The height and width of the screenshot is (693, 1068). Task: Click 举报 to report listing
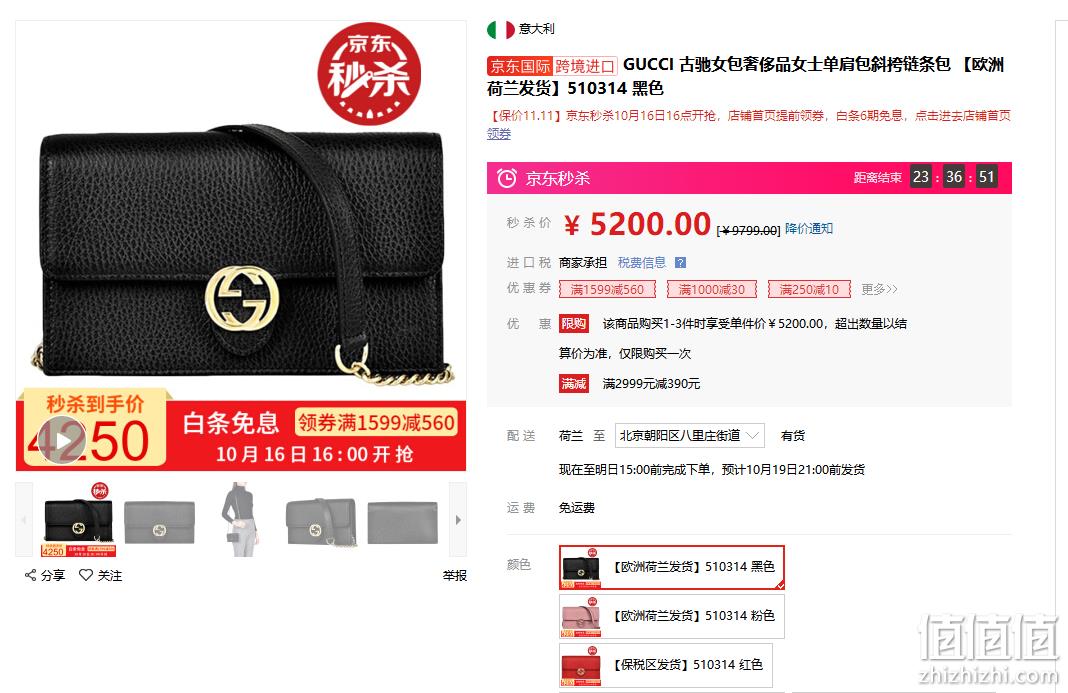point(455,576)
